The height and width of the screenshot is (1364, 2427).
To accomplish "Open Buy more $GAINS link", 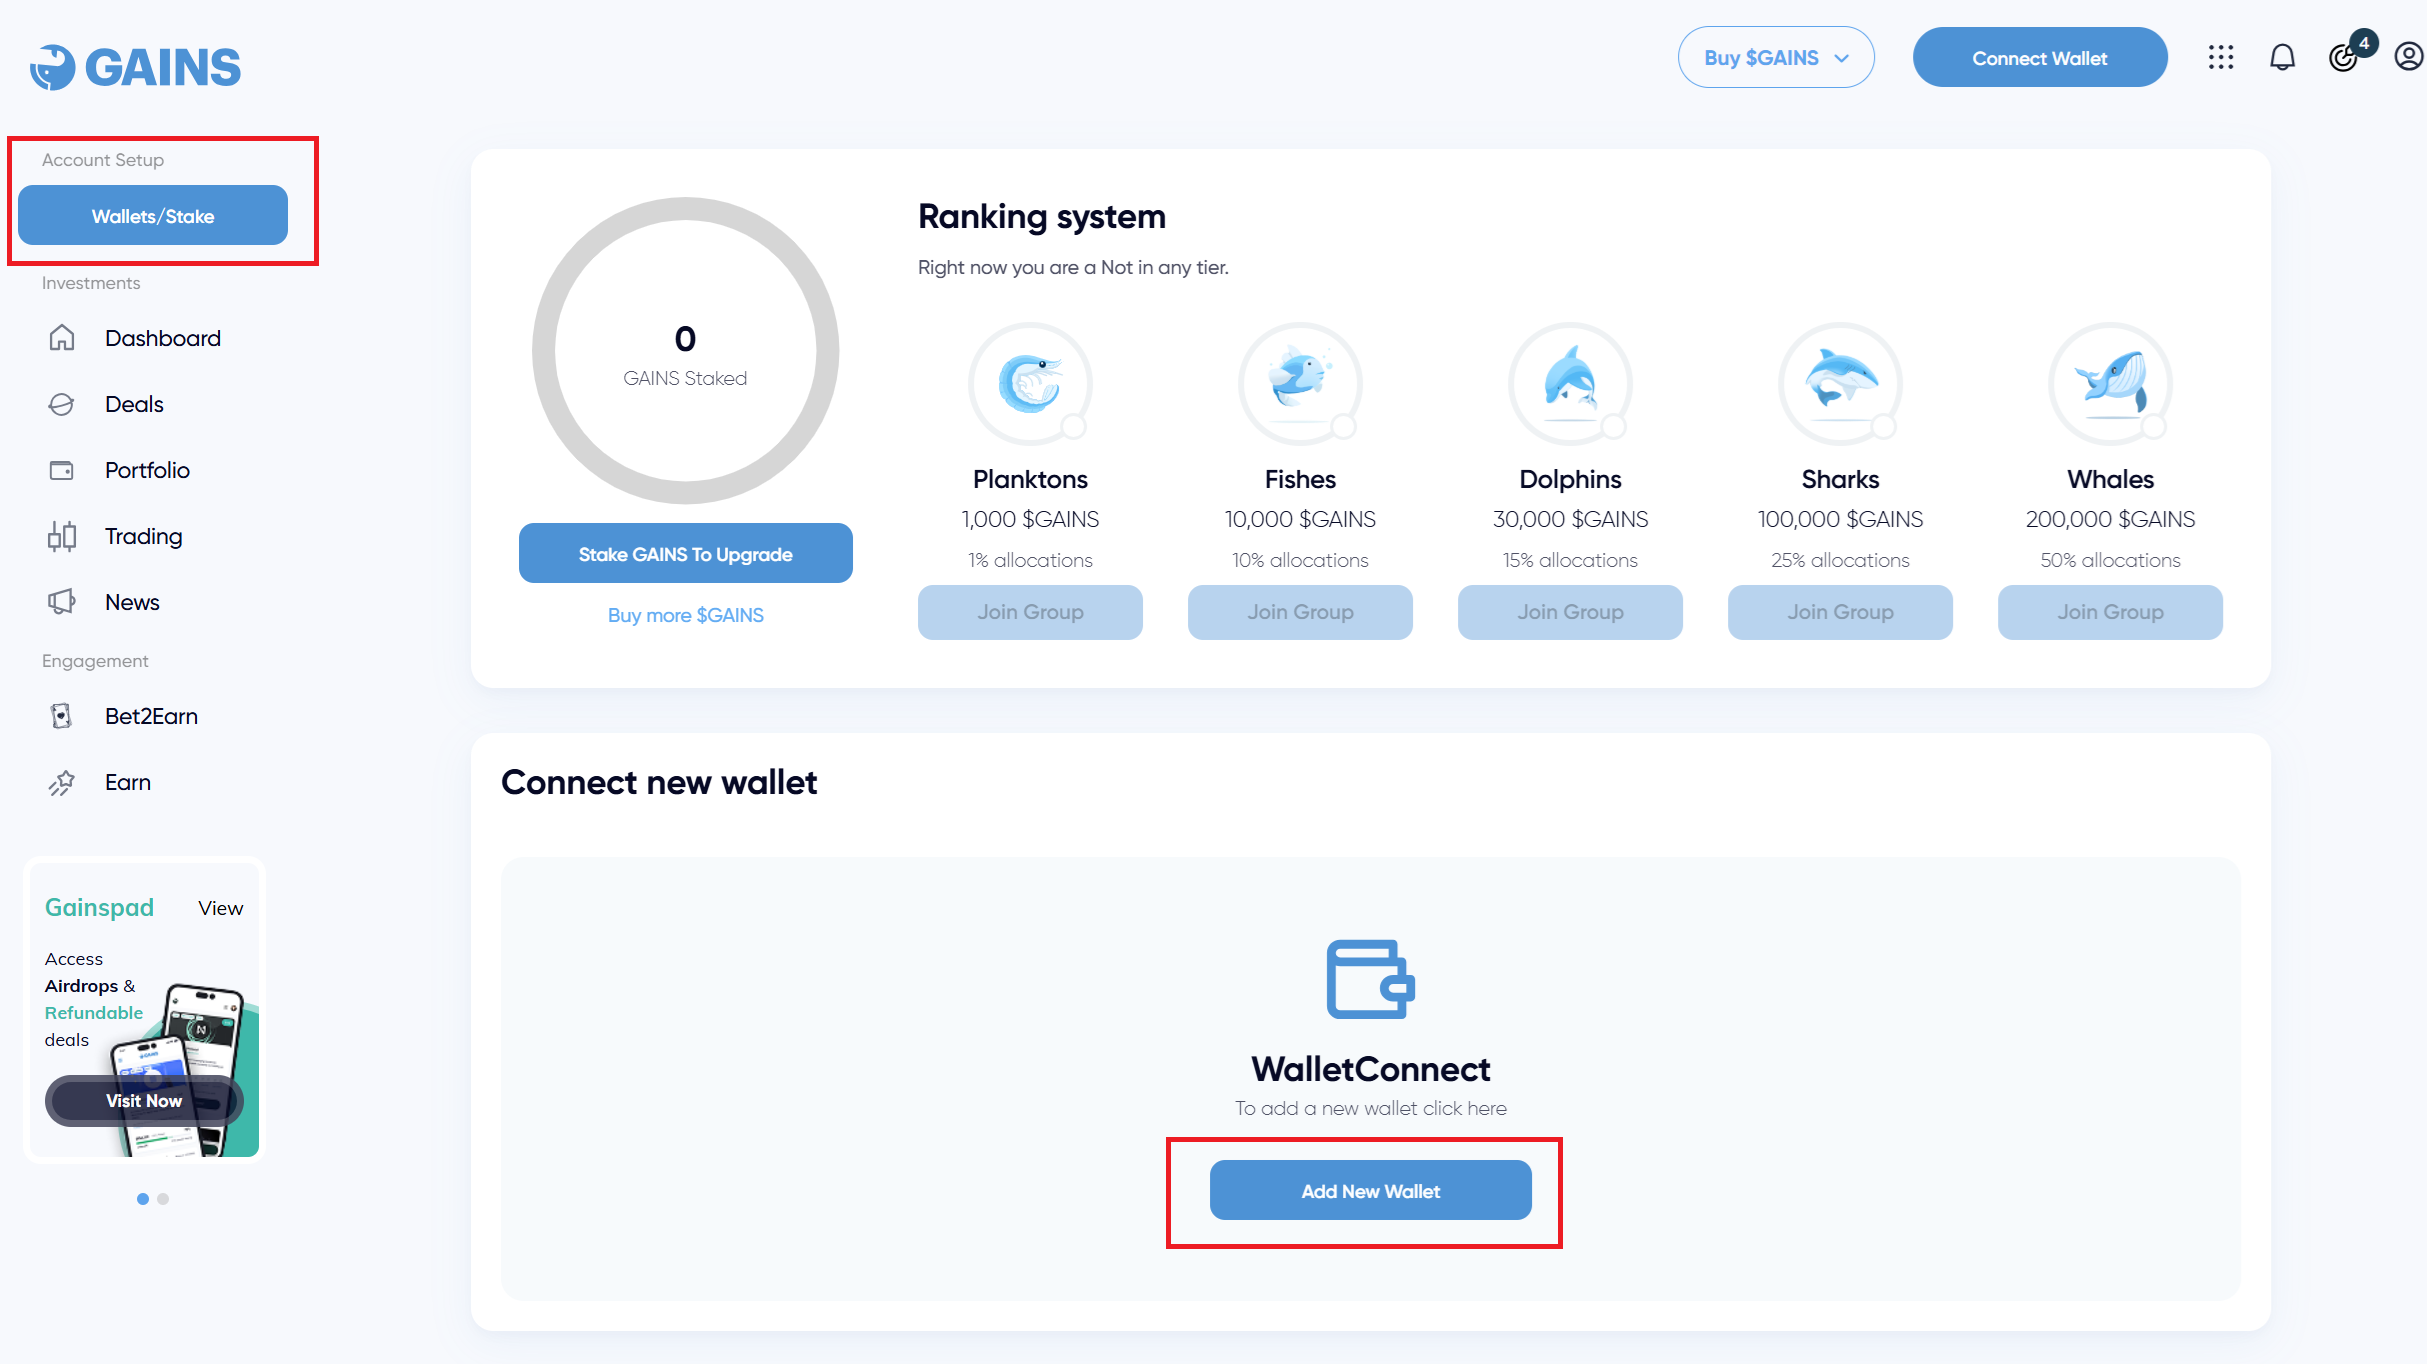I will 685,614.
